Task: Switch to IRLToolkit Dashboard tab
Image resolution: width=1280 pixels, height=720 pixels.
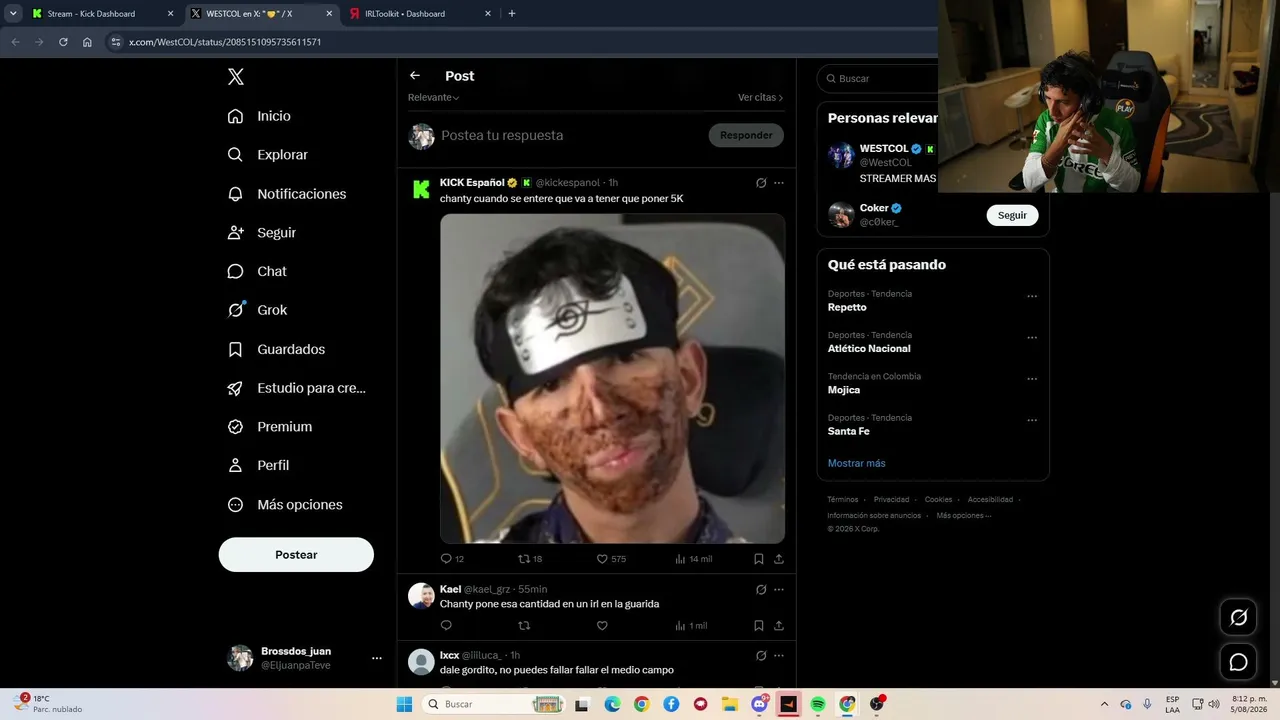Action: pyautogui.click(x=421, y=14)
